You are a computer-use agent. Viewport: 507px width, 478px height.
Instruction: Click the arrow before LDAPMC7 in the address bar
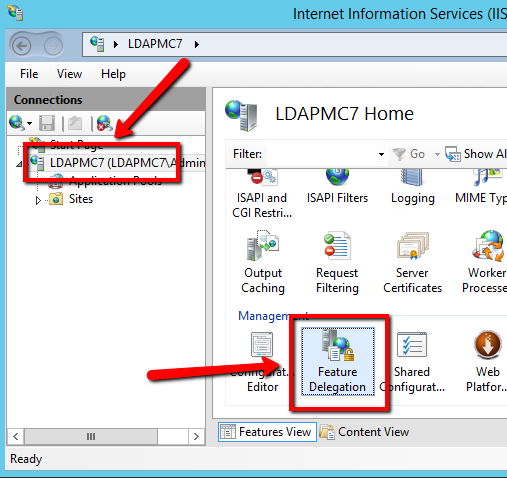[115, 44]
